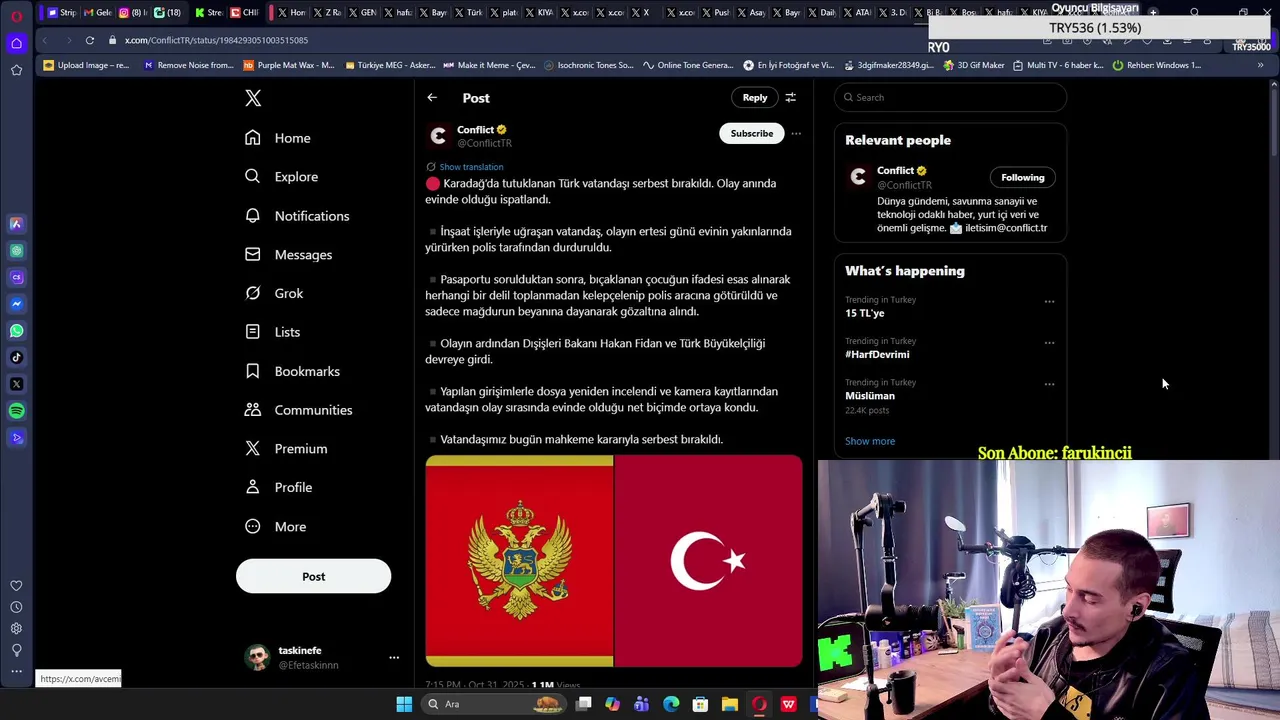The height and width of the screenshot is (720, 1280).
Task: Open reply sort filter icon
Action: tap(790, 98)
